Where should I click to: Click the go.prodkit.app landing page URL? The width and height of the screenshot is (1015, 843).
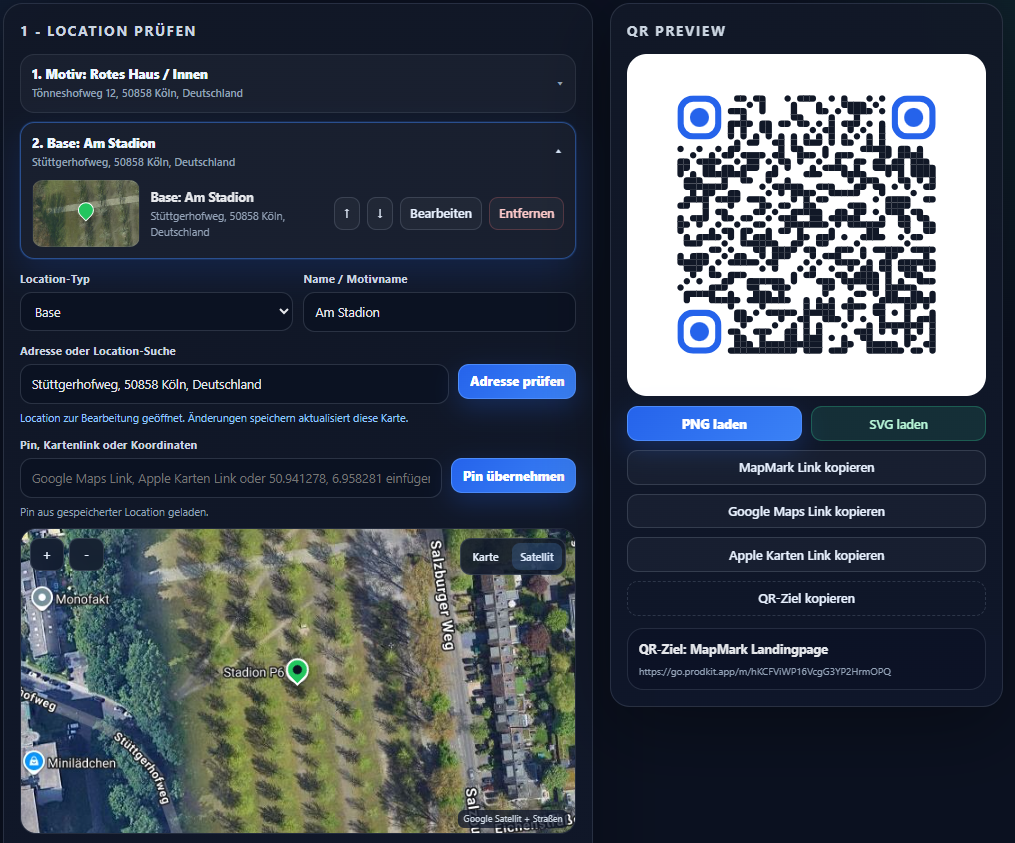pyautogui.click(x=764, y=671)
